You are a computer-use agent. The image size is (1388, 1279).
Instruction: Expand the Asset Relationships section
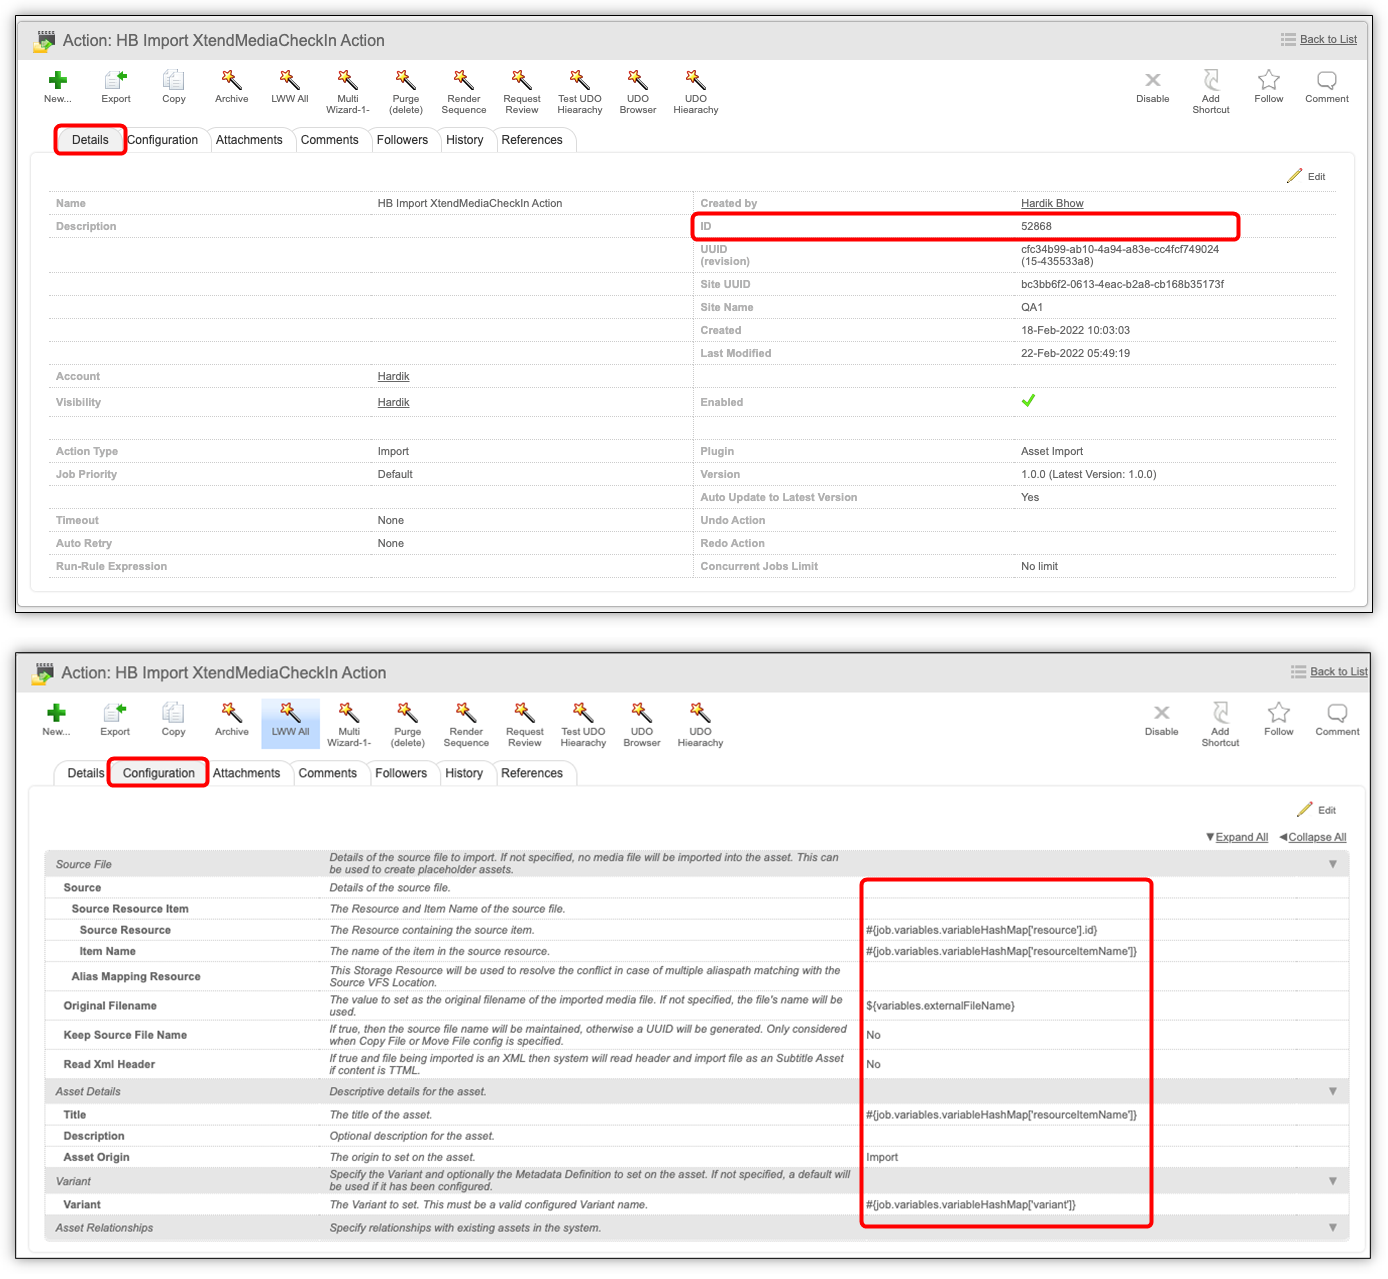click(x=1332, y=1227)
